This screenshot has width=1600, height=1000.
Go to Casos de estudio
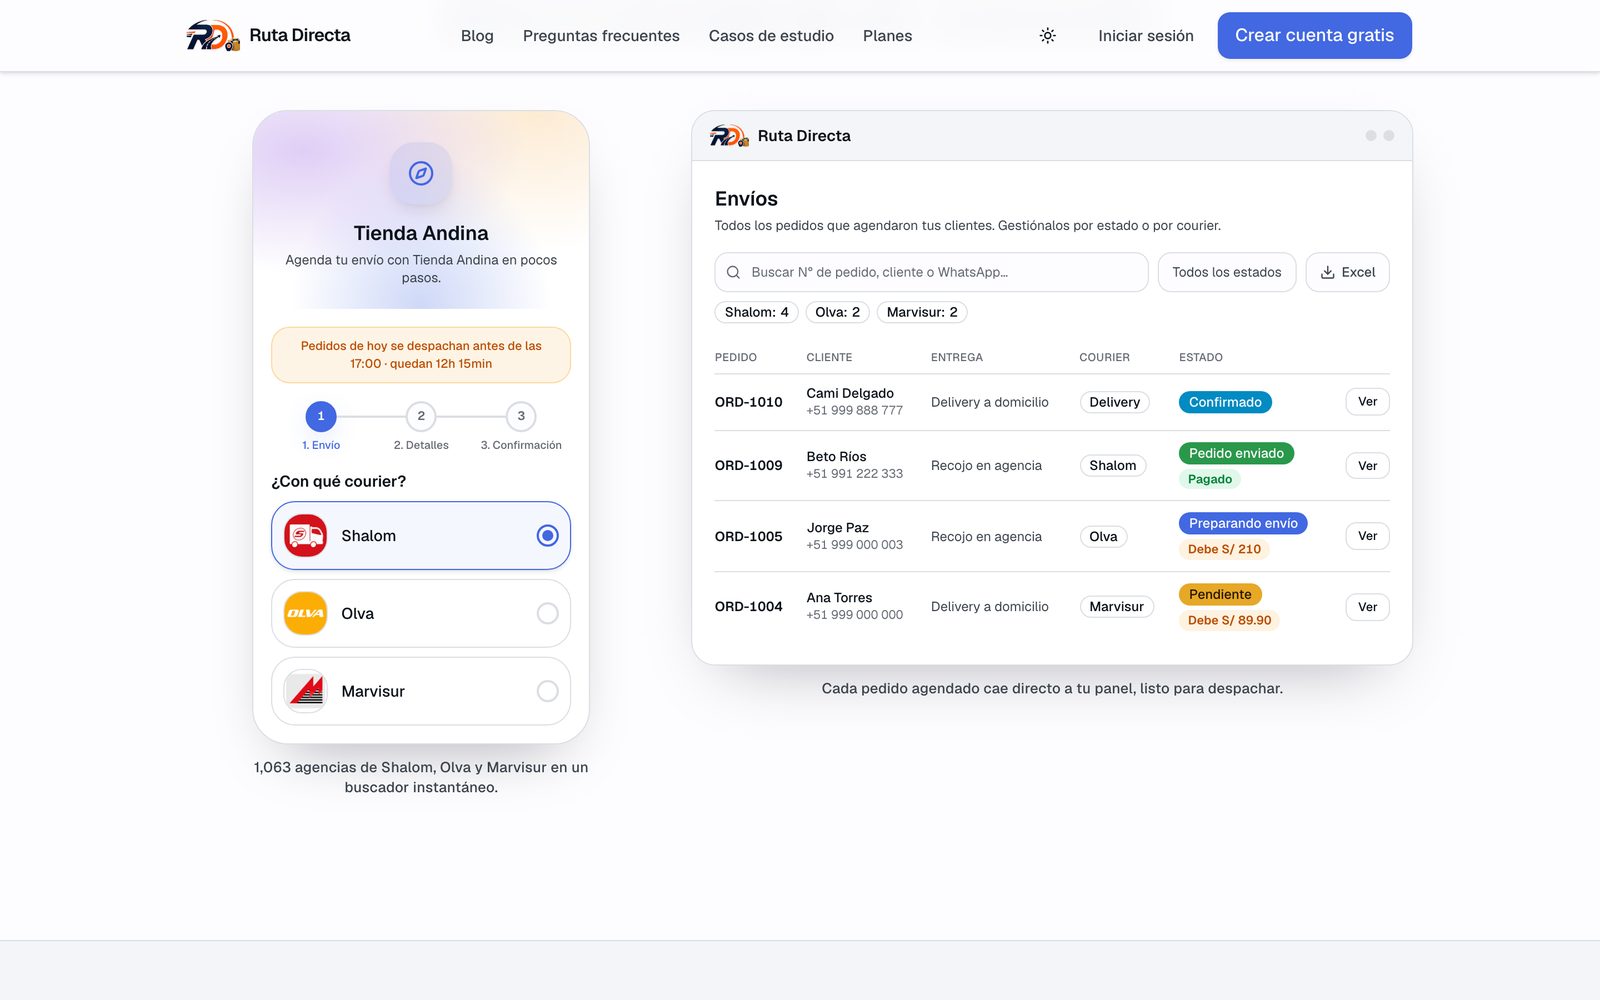click(771, 36)
